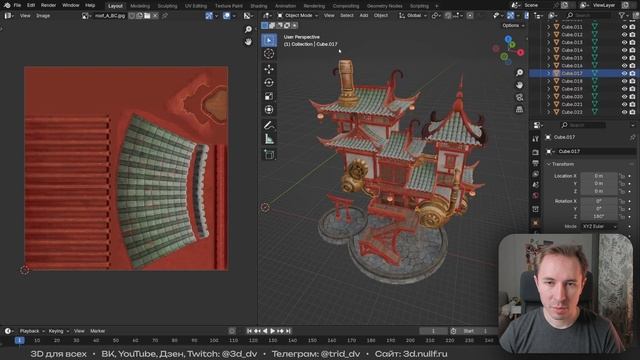Expand Cube.016 in the outliner
The height and width of the screenshot is (360, 640).
click(549, 66)
